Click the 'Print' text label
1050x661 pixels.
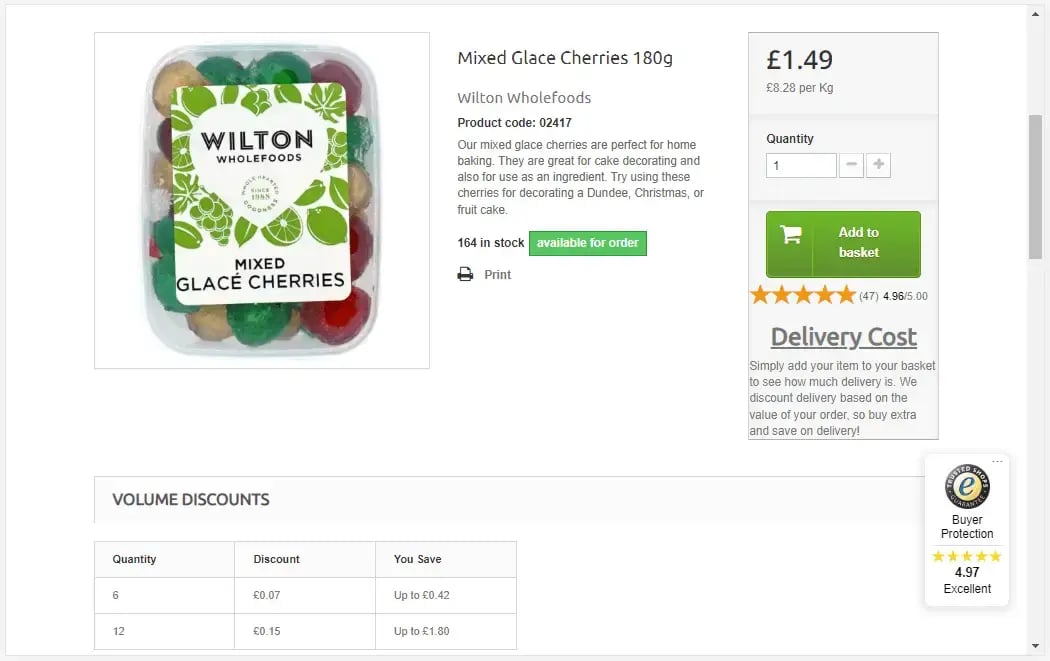point(496,274)
